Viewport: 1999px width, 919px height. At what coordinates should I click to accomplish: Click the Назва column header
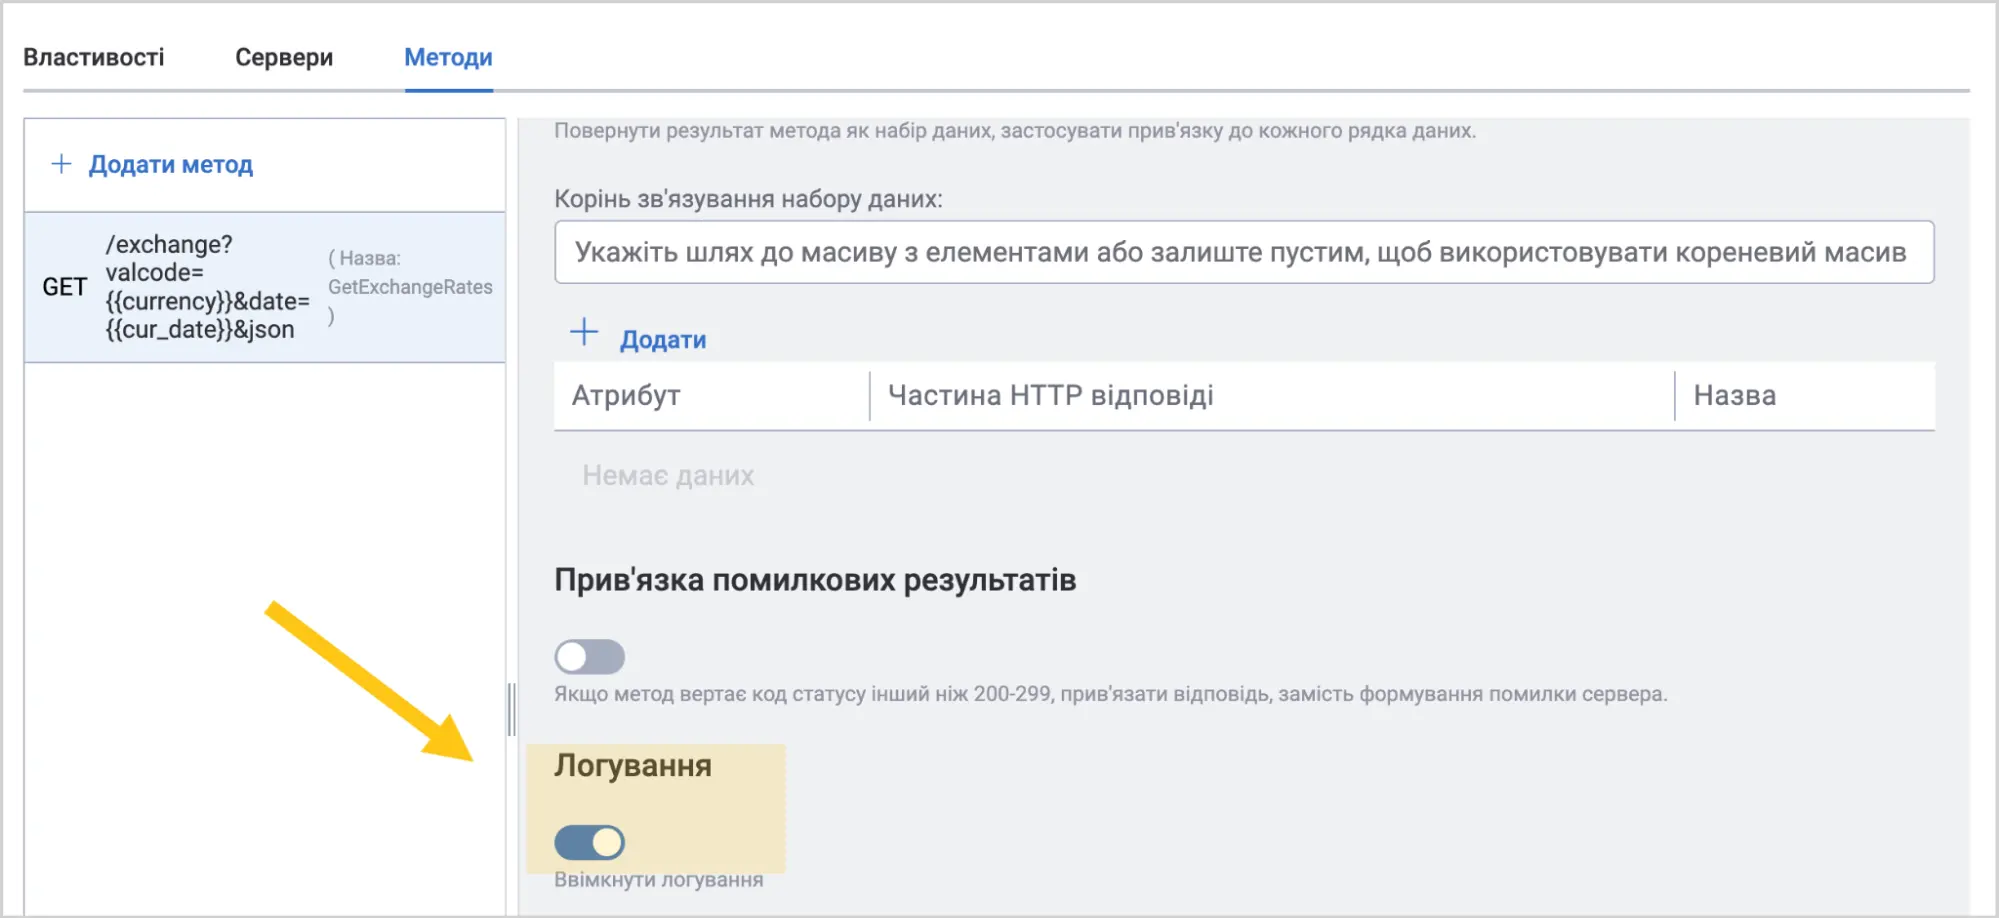(x=1734, y=396)
